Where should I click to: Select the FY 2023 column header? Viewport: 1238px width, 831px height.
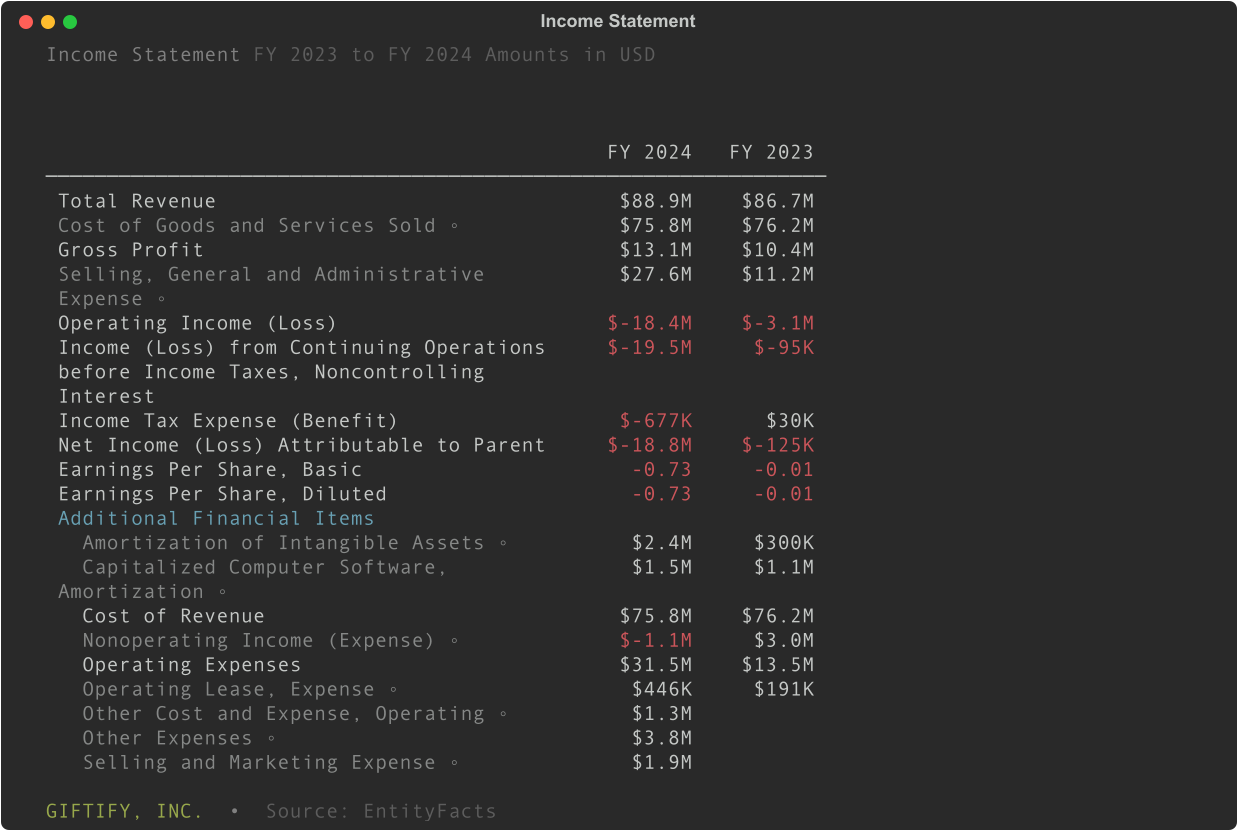[x=771, y=152]
